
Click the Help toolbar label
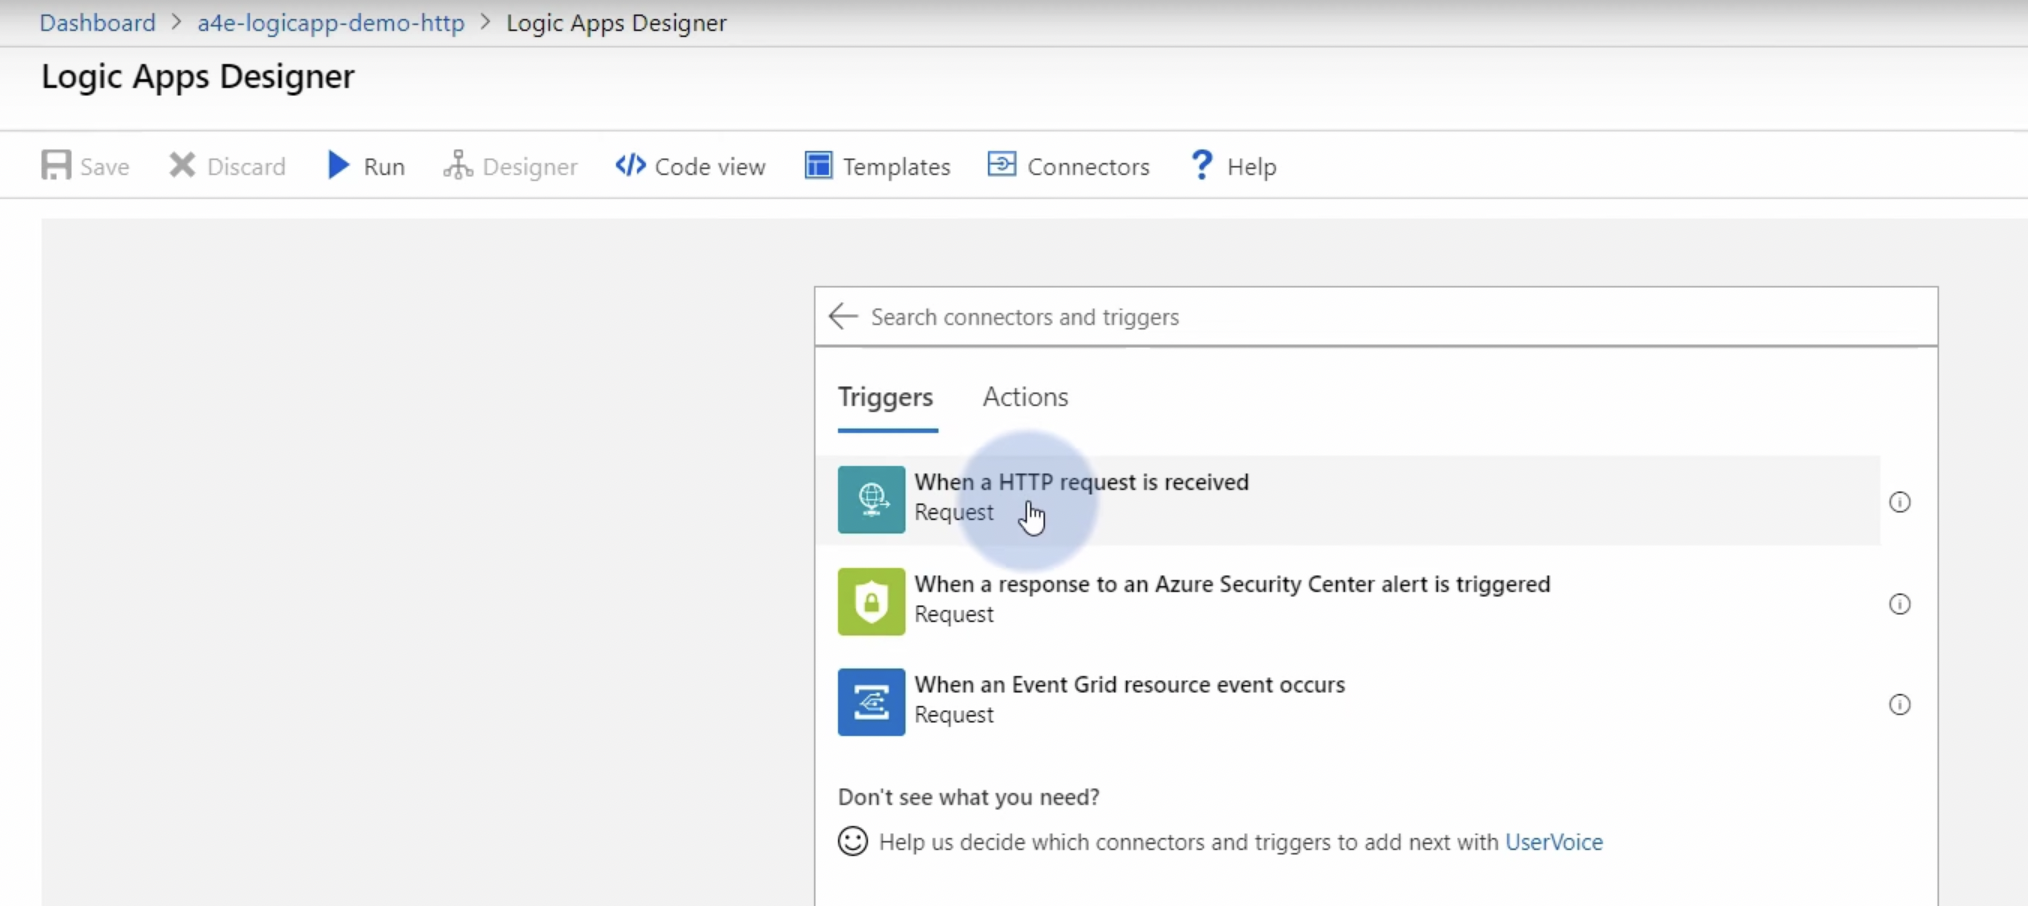pyautogui.click(x=1252, y=167)
